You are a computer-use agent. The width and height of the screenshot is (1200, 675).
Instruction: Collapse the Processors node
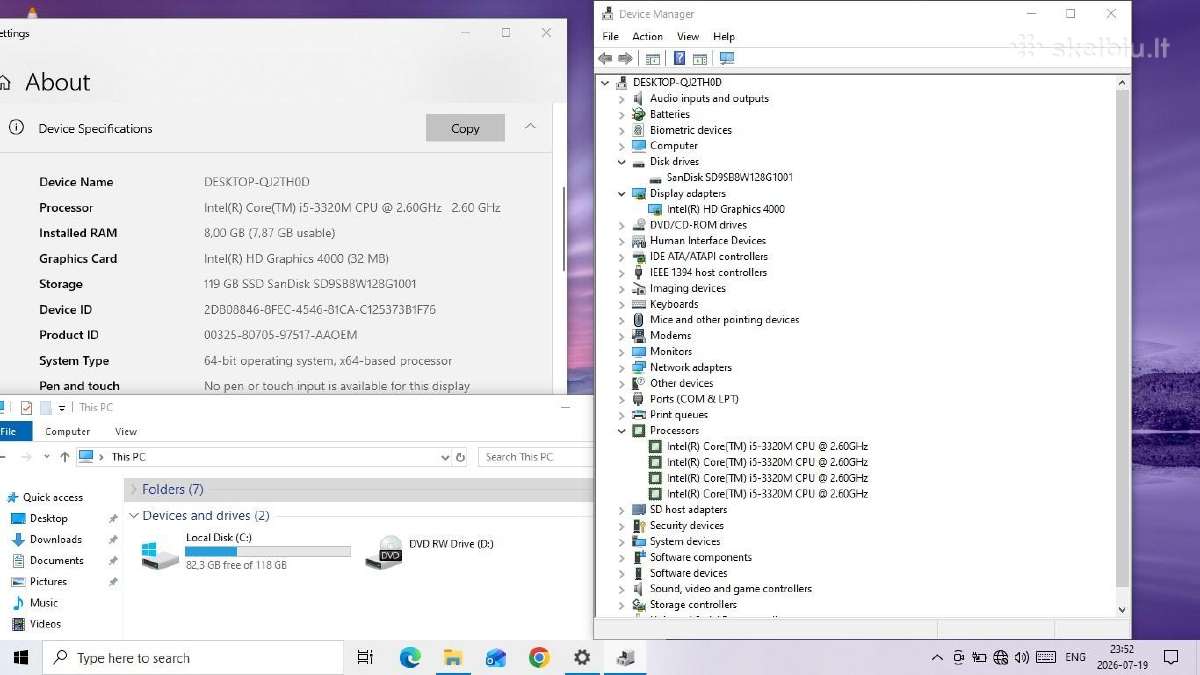(621, 430)
